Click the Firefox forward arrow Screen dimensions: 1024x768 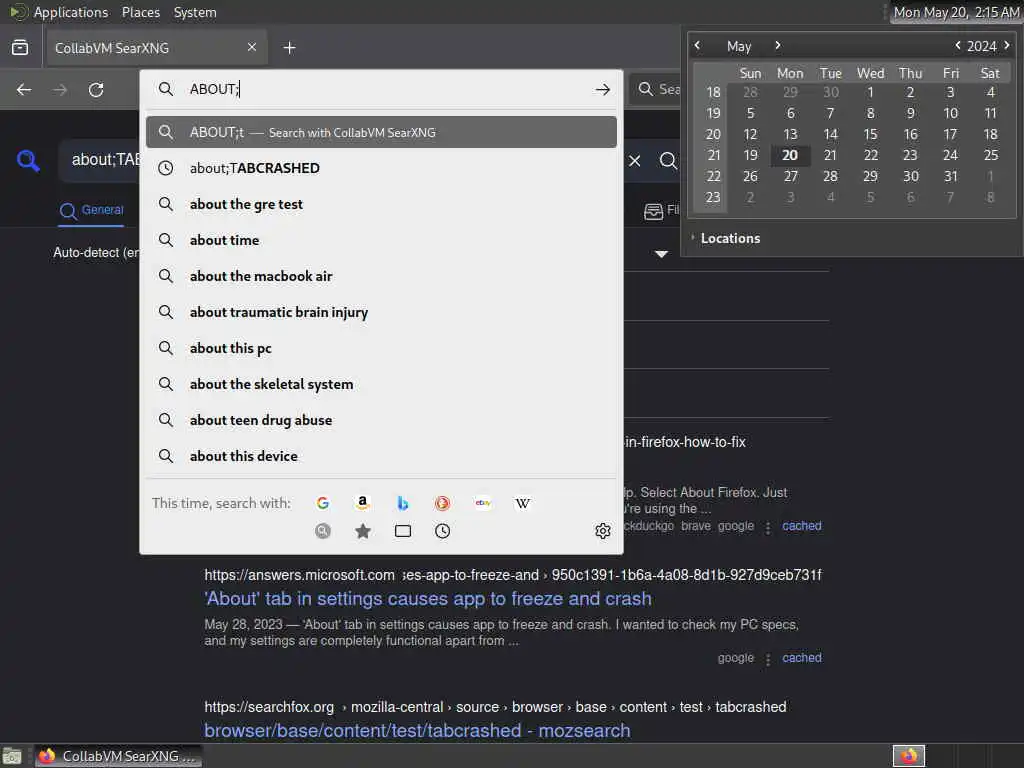[x=60, y=89]
